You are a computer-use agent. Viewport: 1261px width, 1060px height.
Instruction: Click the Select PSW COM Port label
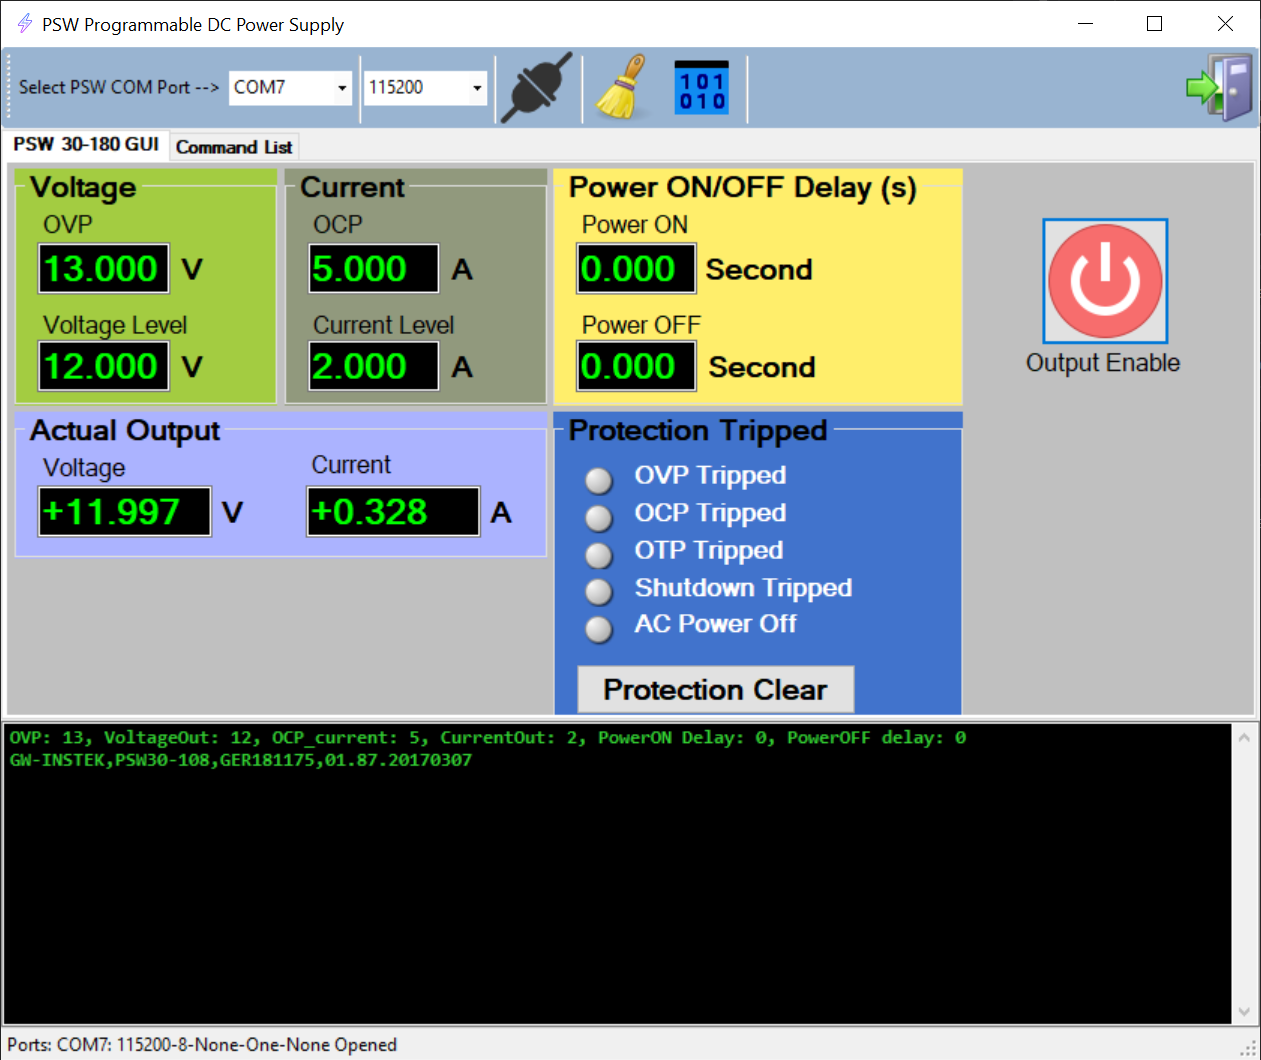pos(119,88)
